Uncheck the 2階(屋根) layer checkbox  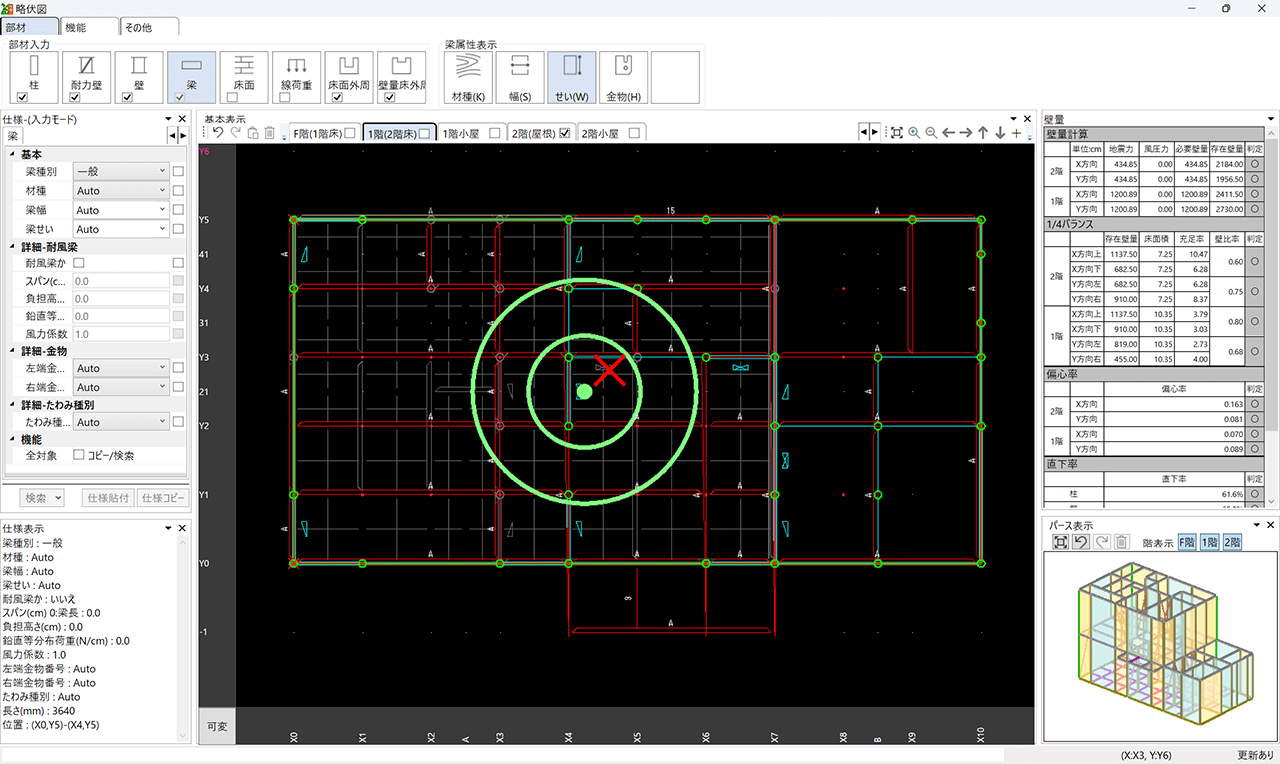(565, 133)
